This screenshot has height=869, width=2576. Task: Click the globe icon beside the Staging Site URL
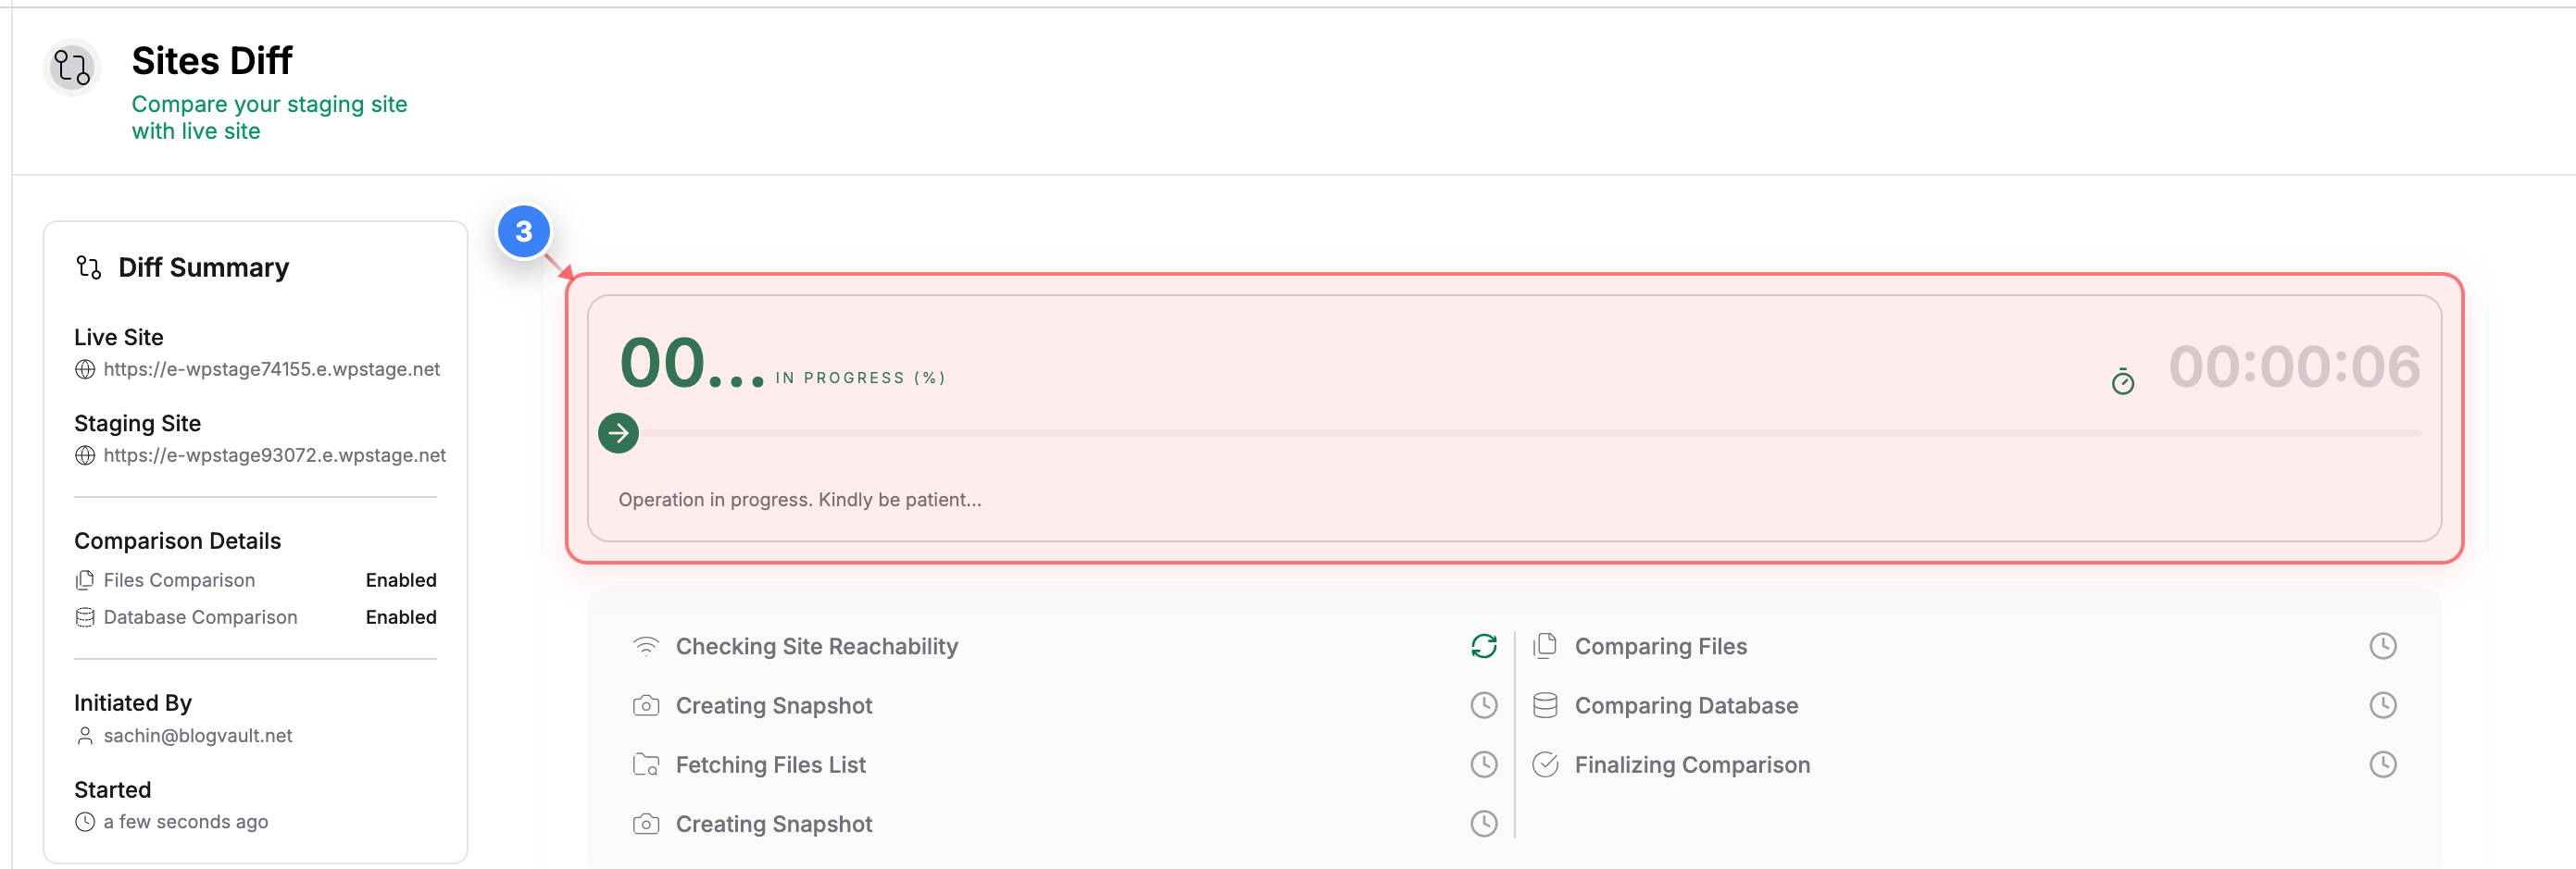pos(85,455)
